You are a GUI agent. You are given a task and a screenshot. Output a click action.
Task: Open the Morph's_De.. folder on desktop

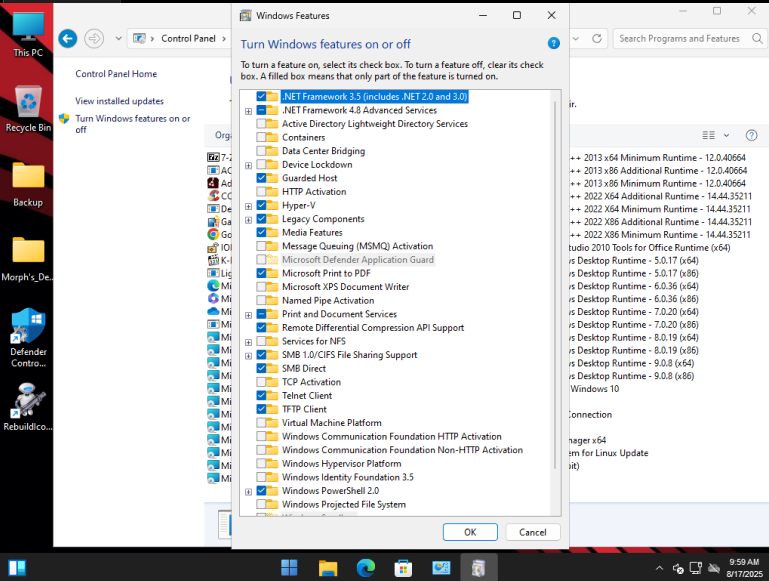pos(28,259)
